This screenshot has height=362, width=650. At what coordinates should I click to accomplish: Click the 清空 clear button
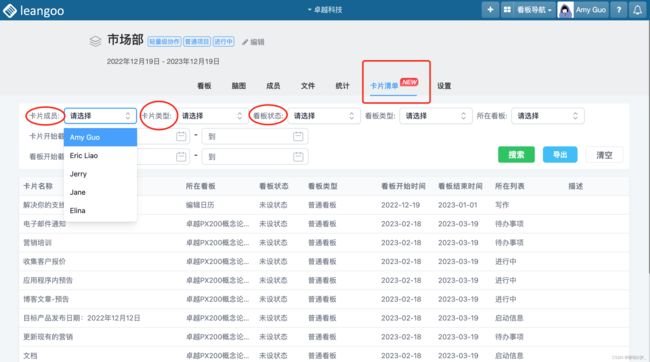(604, 155)
